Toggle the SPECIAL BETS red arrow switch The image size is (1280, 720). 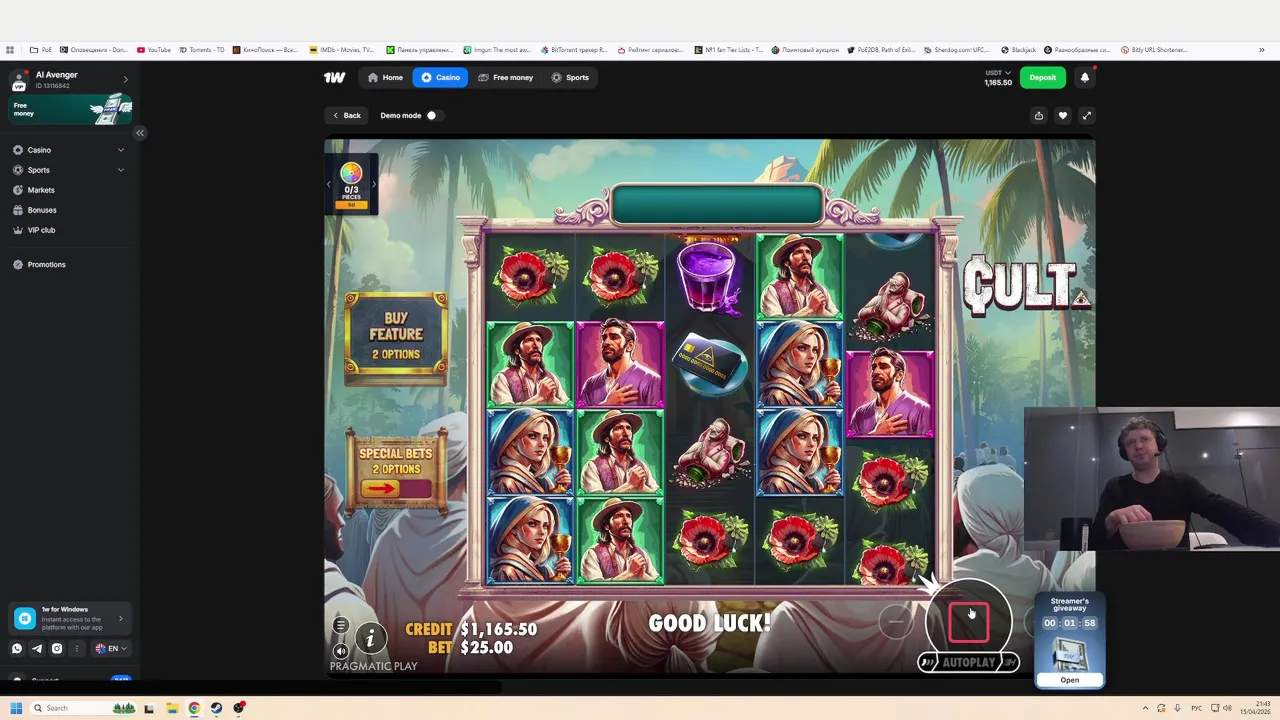tap(396, 488)
